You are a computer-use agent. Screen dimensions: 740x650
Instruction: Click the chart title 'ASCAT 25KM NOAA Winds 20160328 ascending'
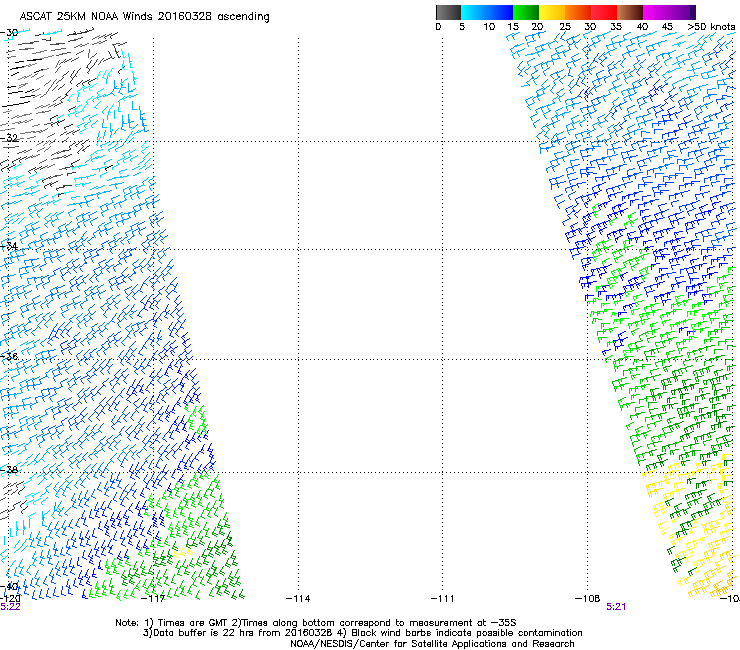(x=144, y=17)
